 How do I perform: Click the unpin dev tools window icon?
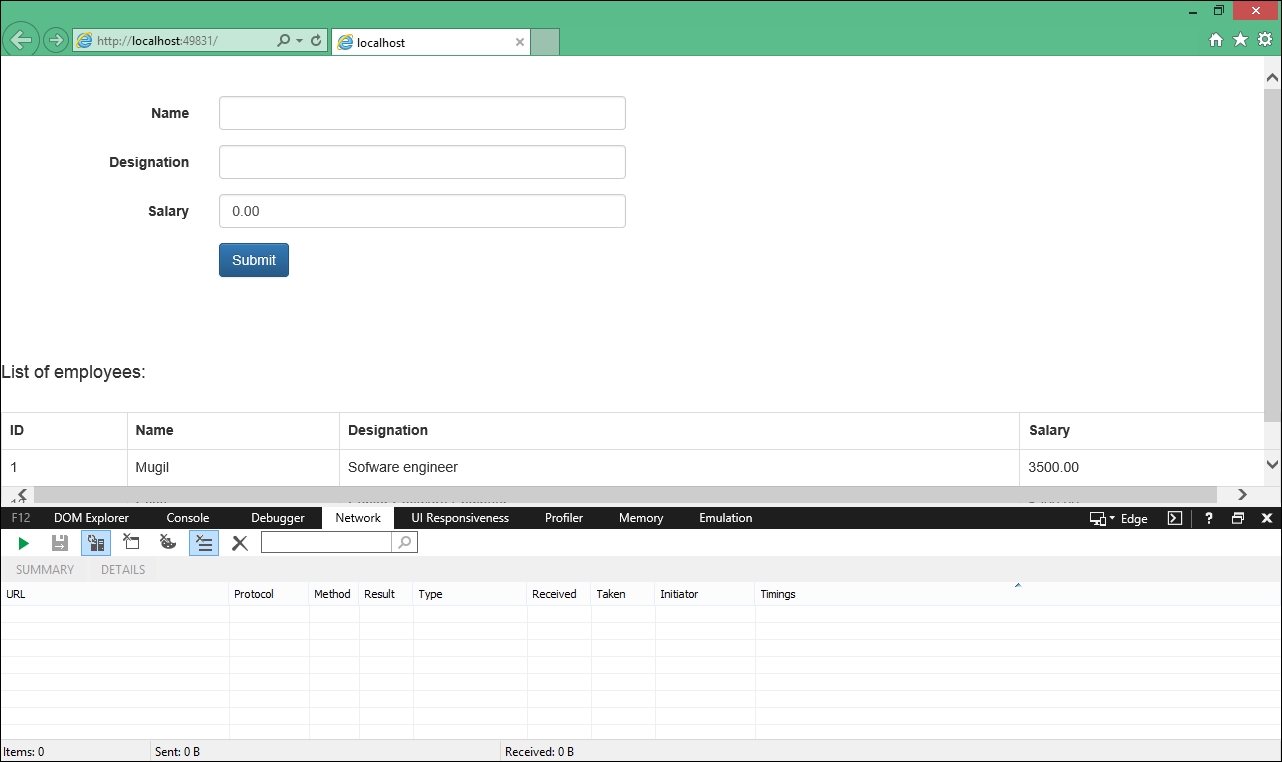1238,518
